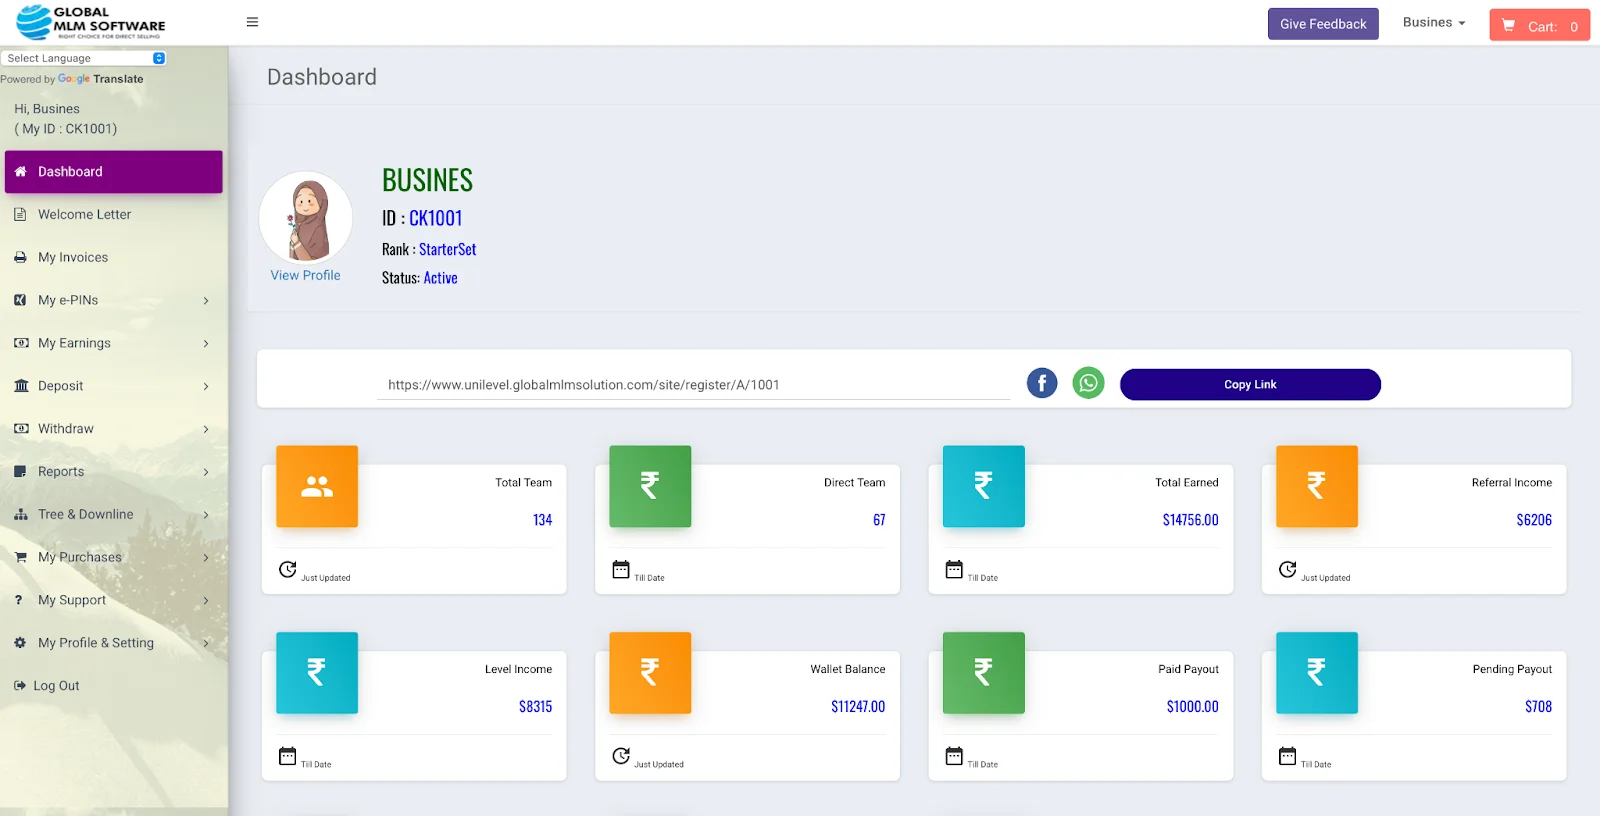This screenshot has height=816, width=1600.
Task: Open the Reports menu item
Action: pyautogui.click(x=113, y=472)
